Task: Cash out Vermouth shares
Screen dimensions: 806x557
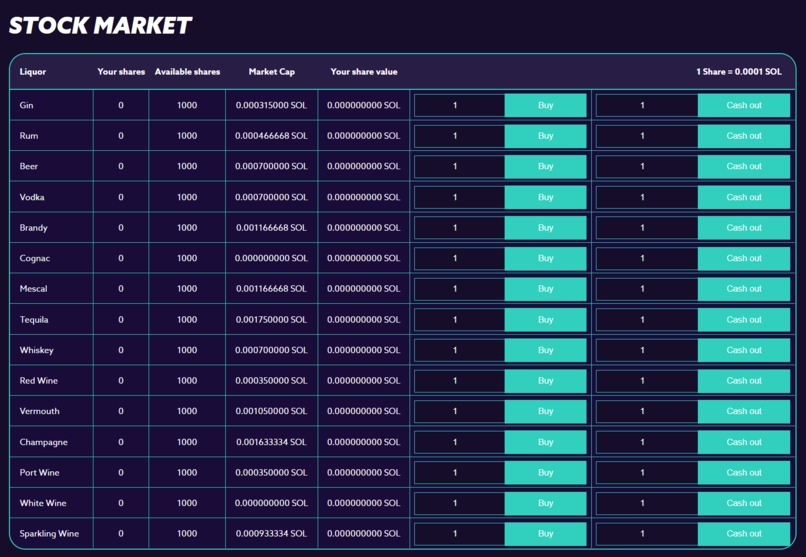Action: (744, 411)
